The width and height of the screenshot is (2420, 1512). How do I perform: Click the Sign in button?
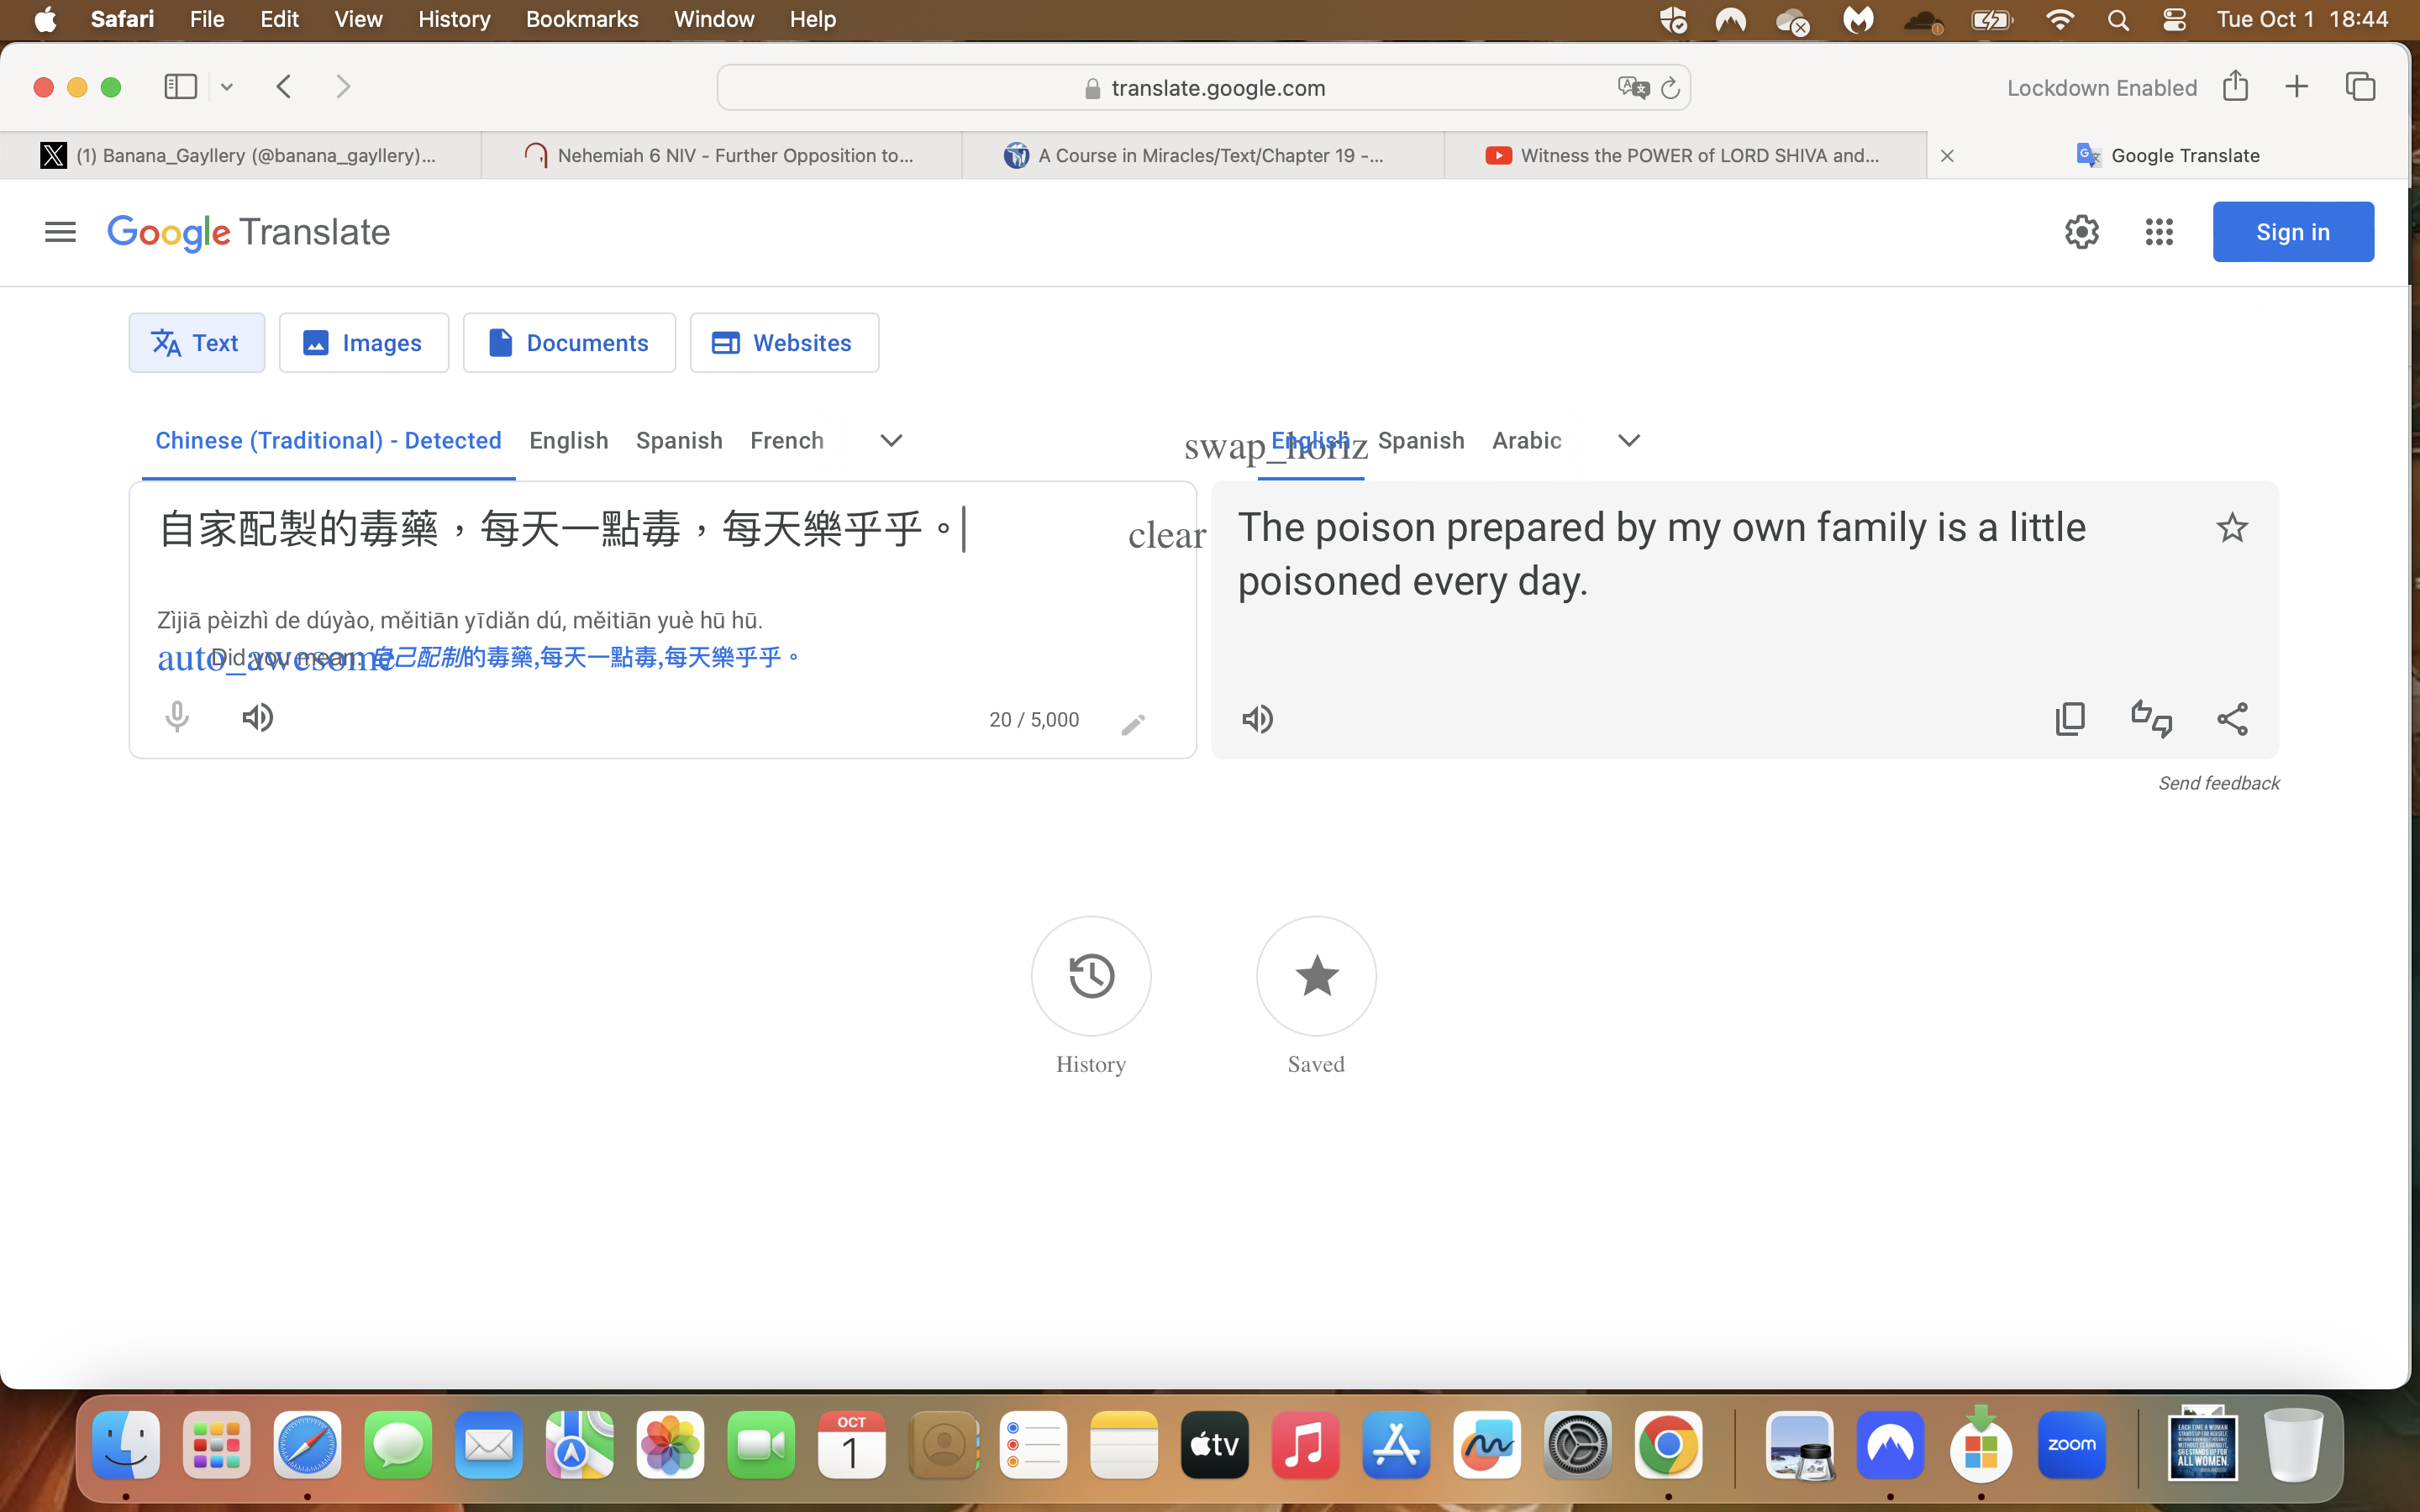[2293, 232]
